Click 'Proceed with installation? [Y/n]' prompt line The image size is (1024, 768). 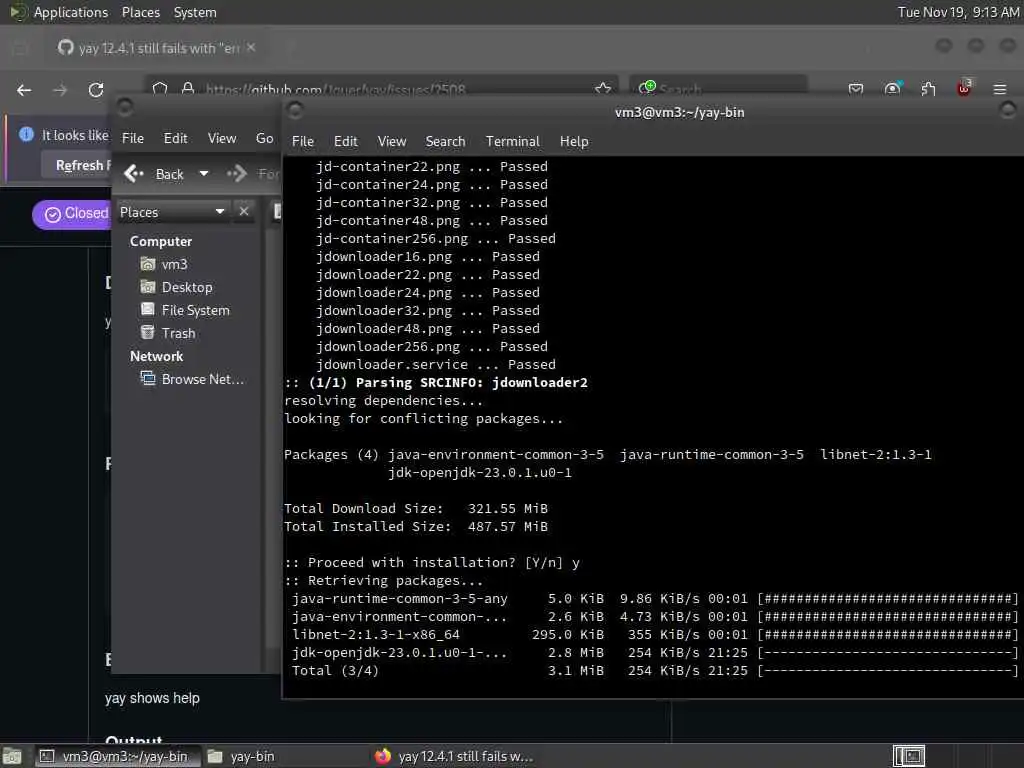(432, 562)
